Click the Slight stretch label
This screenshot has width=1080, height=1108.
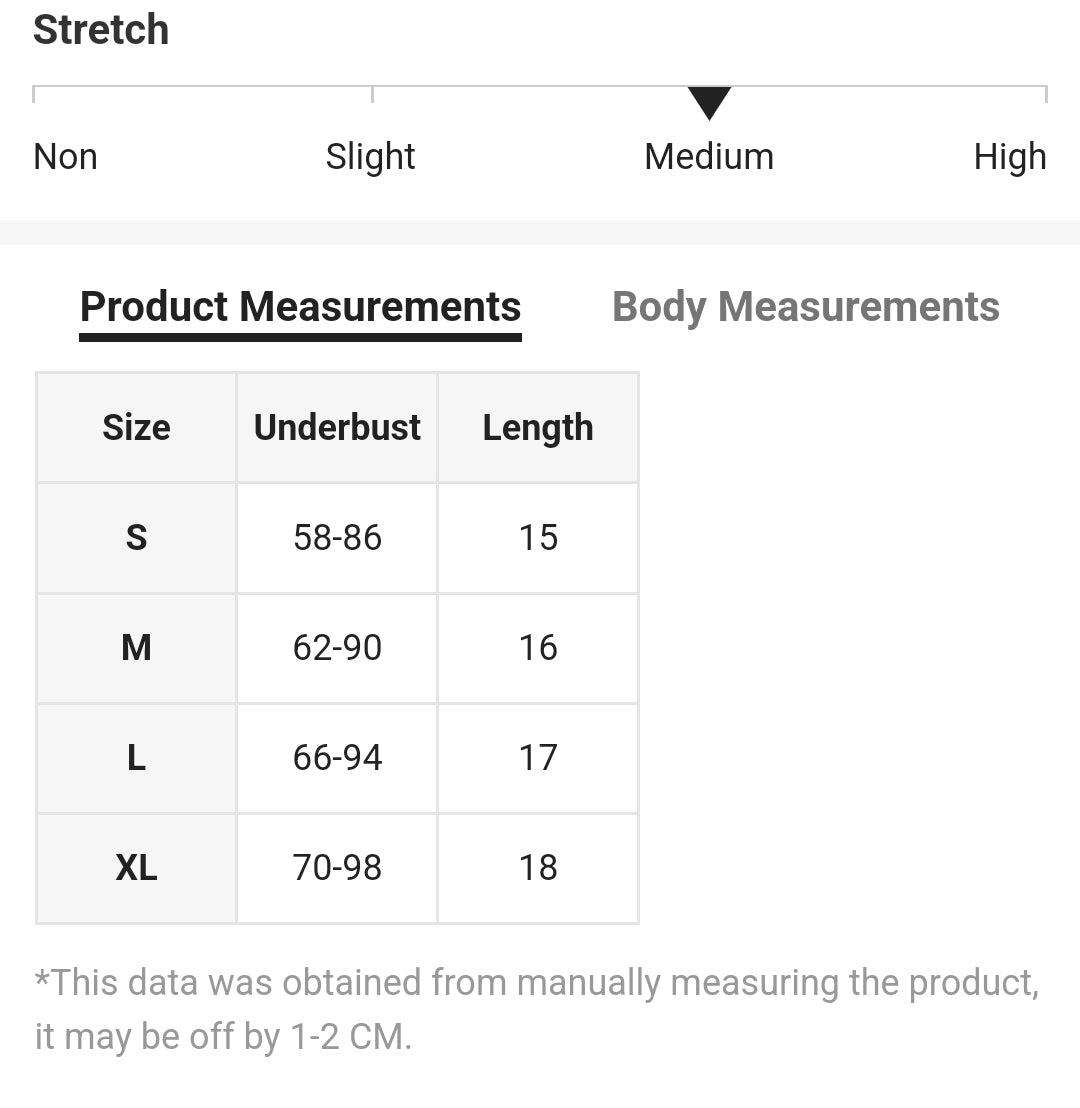[370, 157]
